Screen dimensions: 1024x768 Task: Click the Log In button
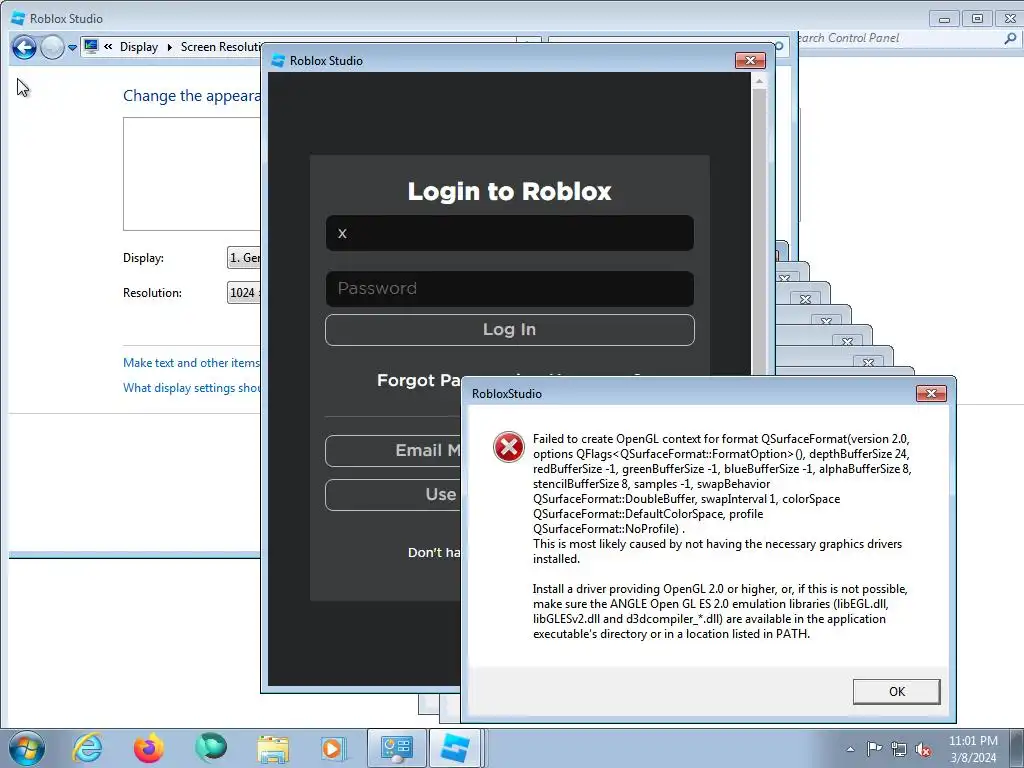(x=509, y=330)
